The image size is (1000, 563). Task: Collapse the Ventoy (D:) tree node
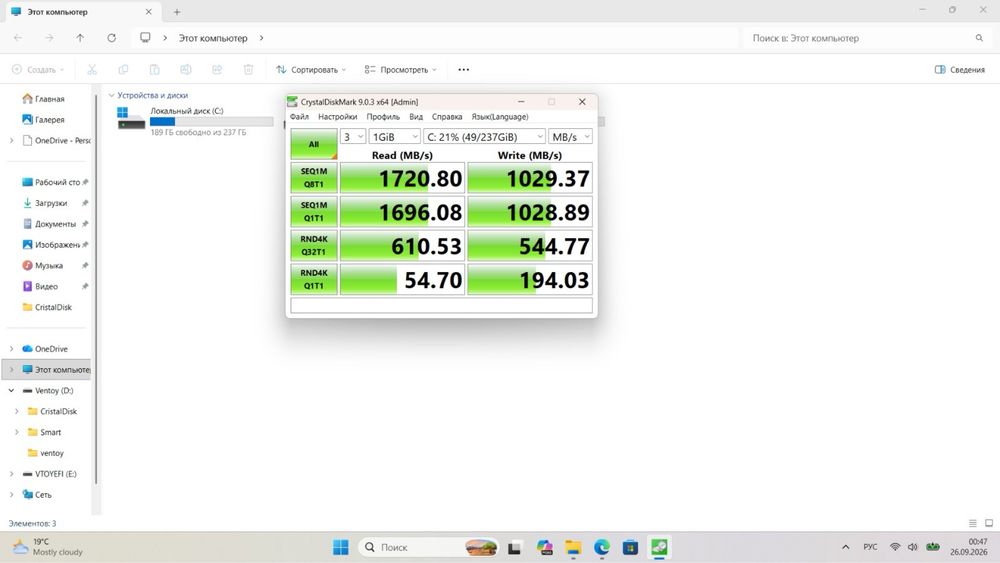coord(11,390)
